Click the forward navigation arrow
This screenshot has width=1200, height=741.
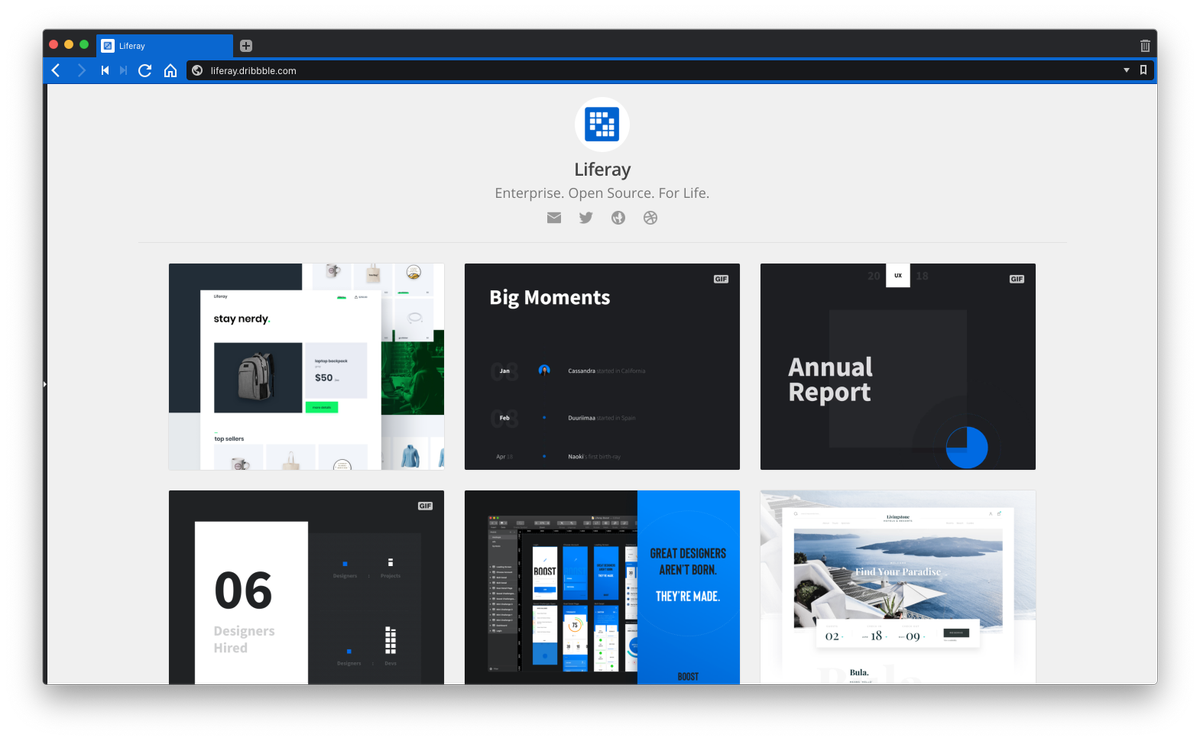pyautogui.click(x=82, y=70)
